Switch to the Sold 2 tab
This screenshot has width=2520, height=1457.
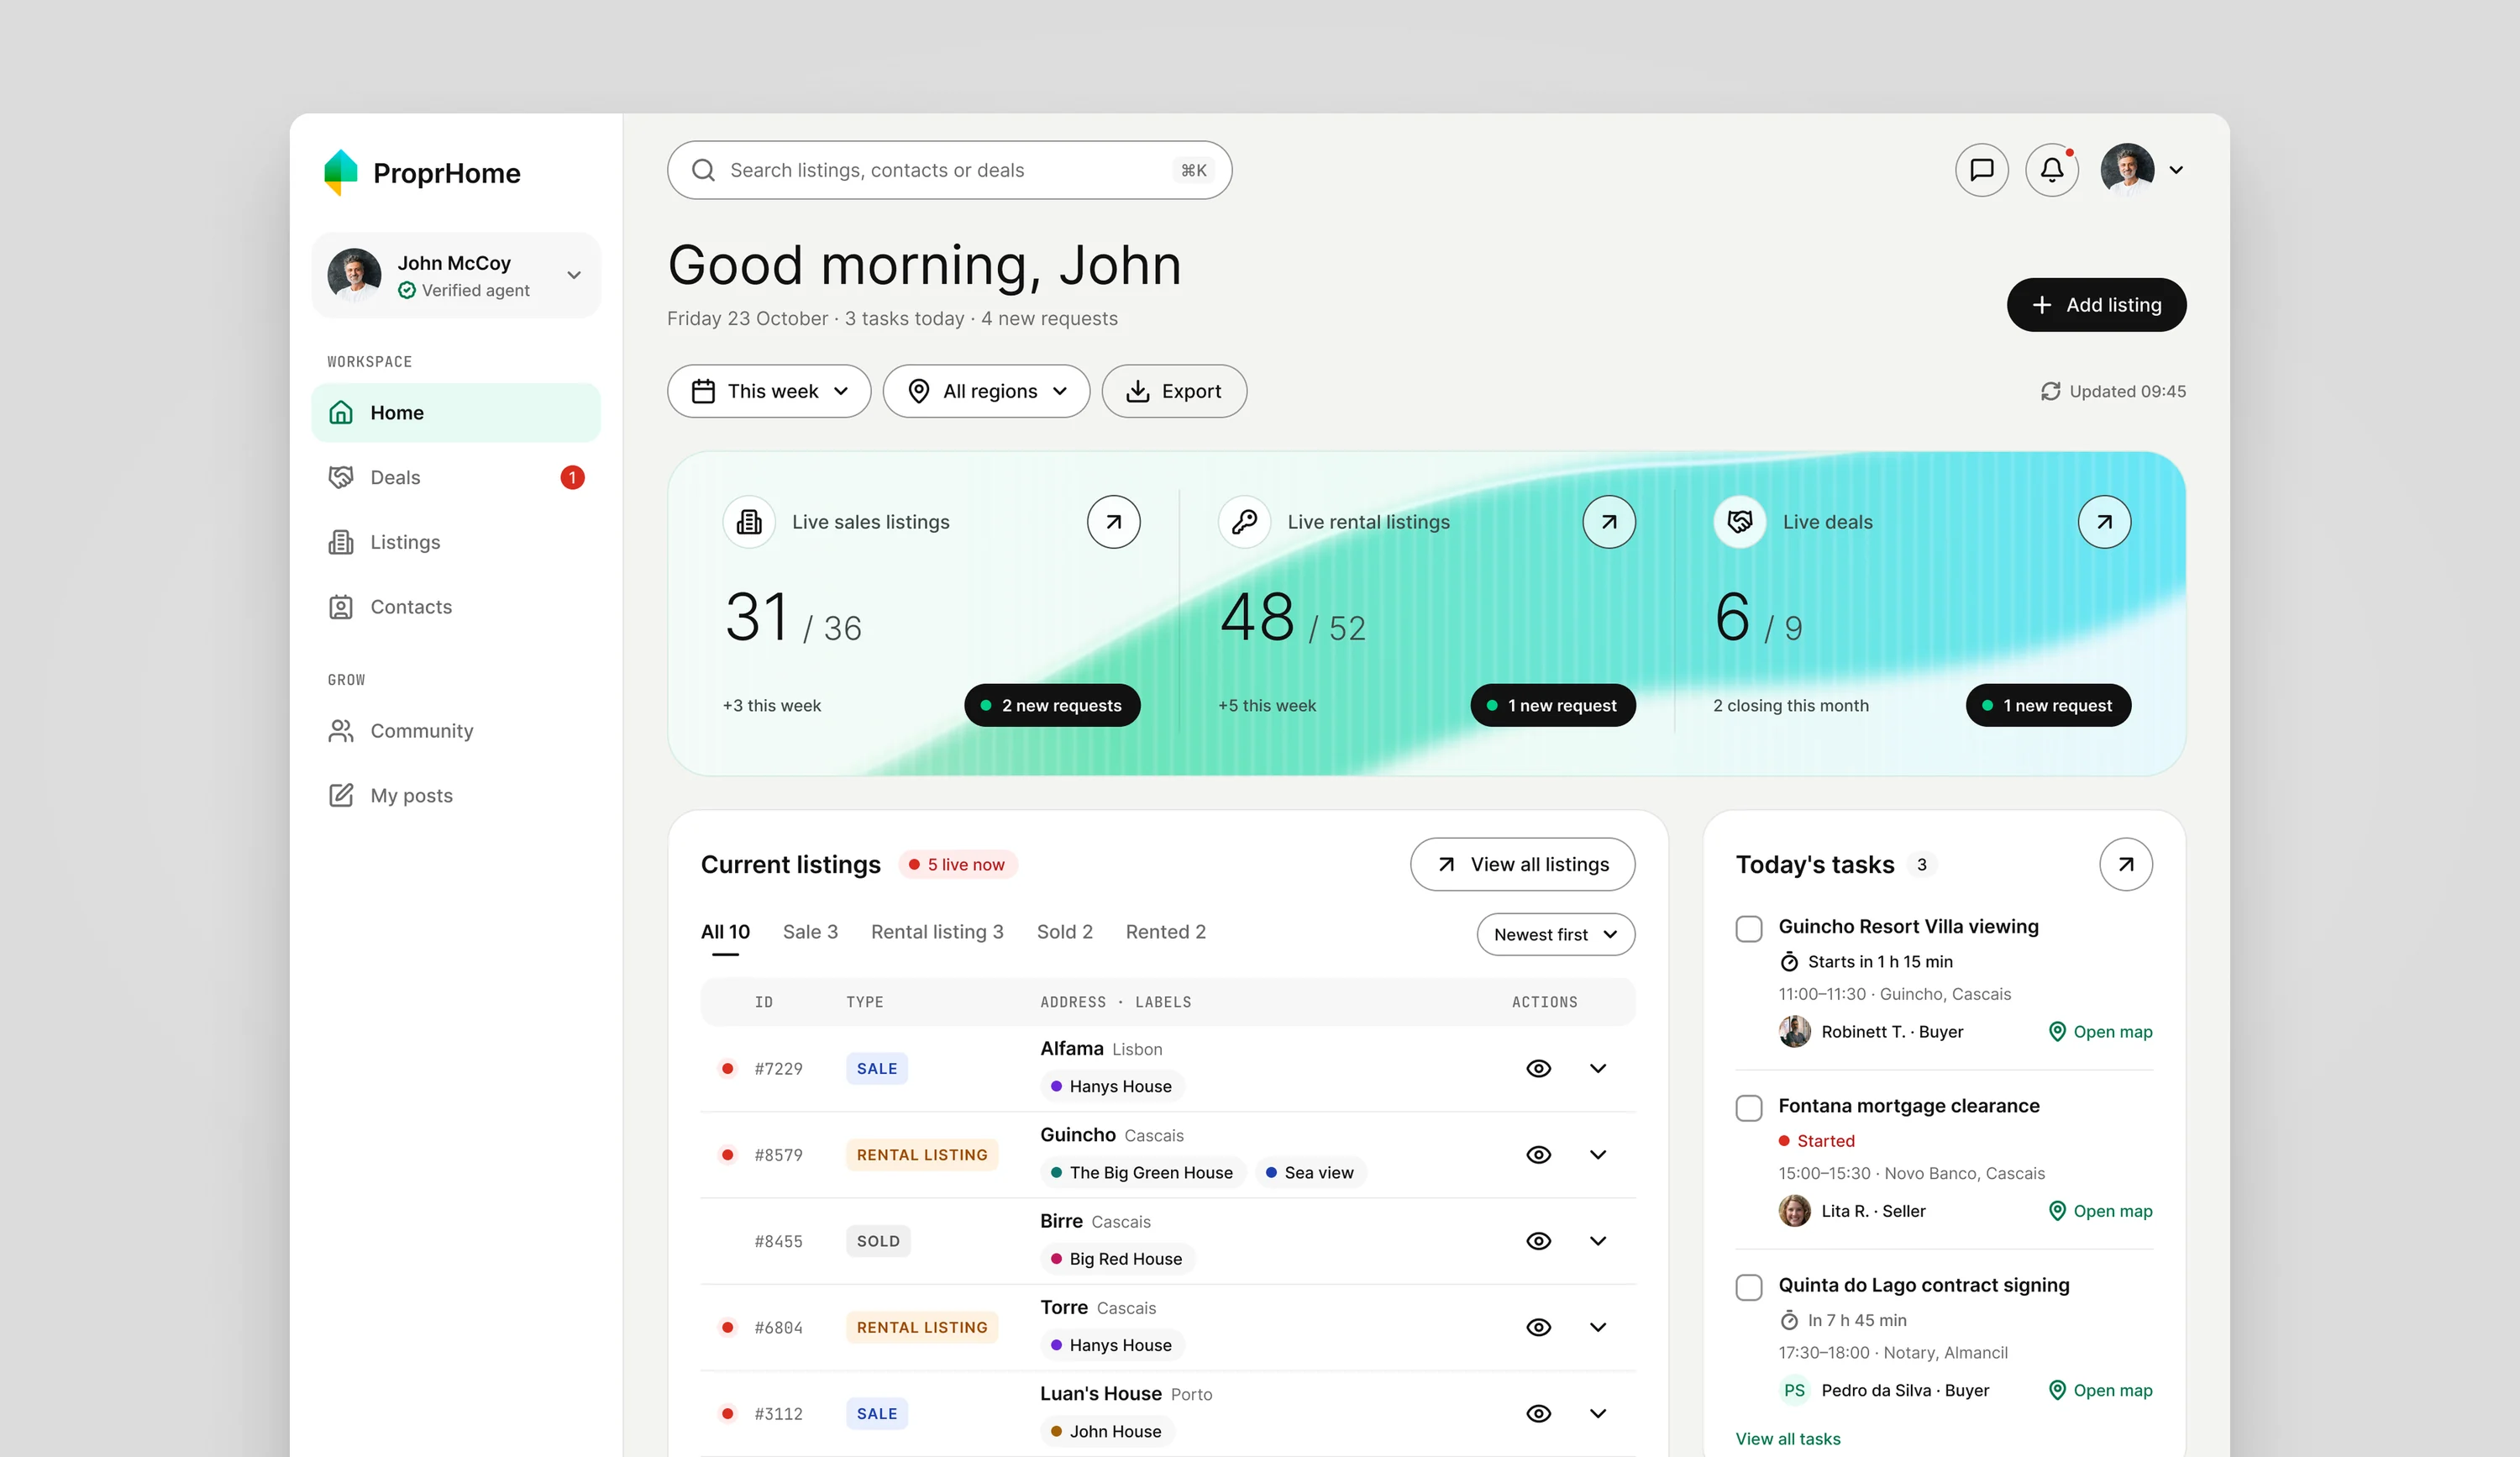pyautogui.click(x=1064, y=931)
